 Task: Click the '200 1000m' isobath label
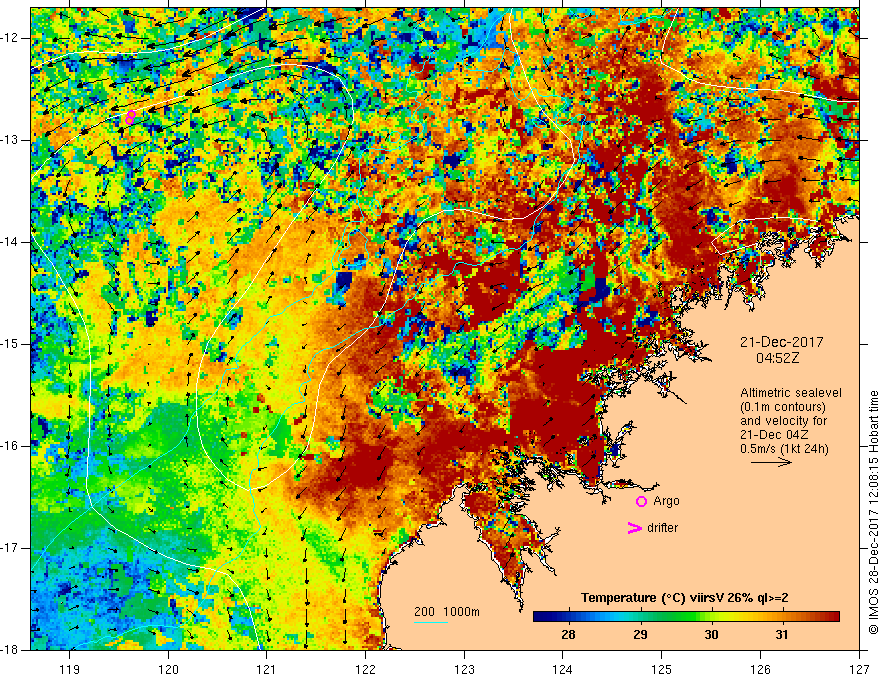pos(447,612)
